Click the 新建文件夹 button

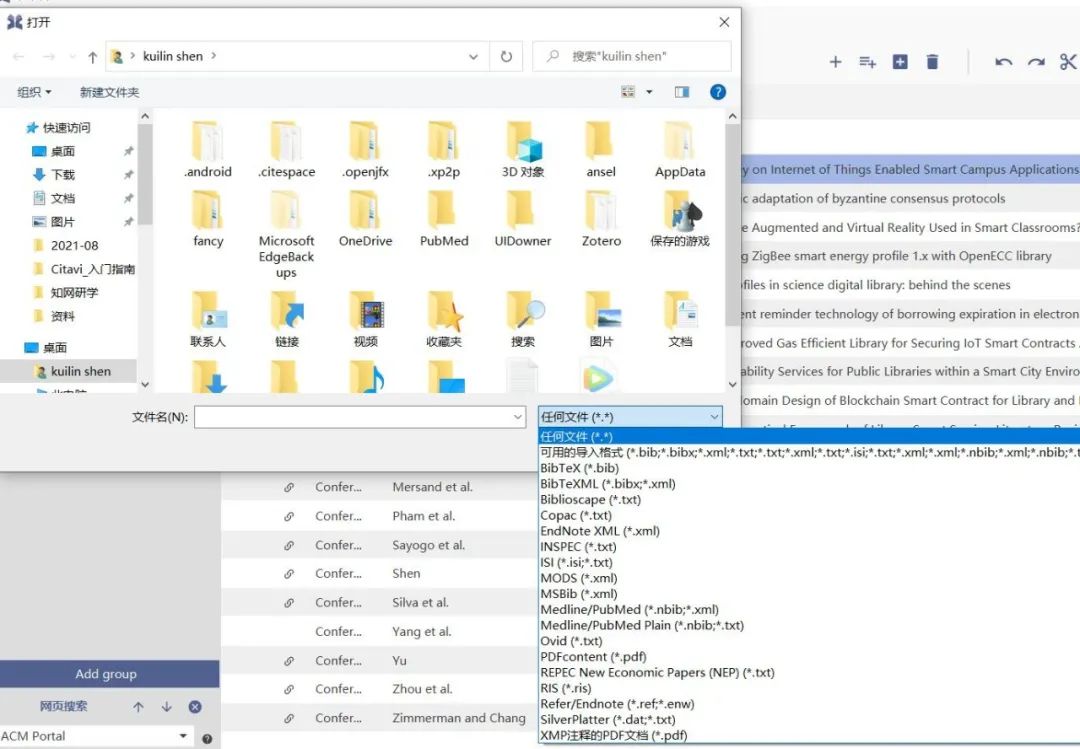[109, 92]
